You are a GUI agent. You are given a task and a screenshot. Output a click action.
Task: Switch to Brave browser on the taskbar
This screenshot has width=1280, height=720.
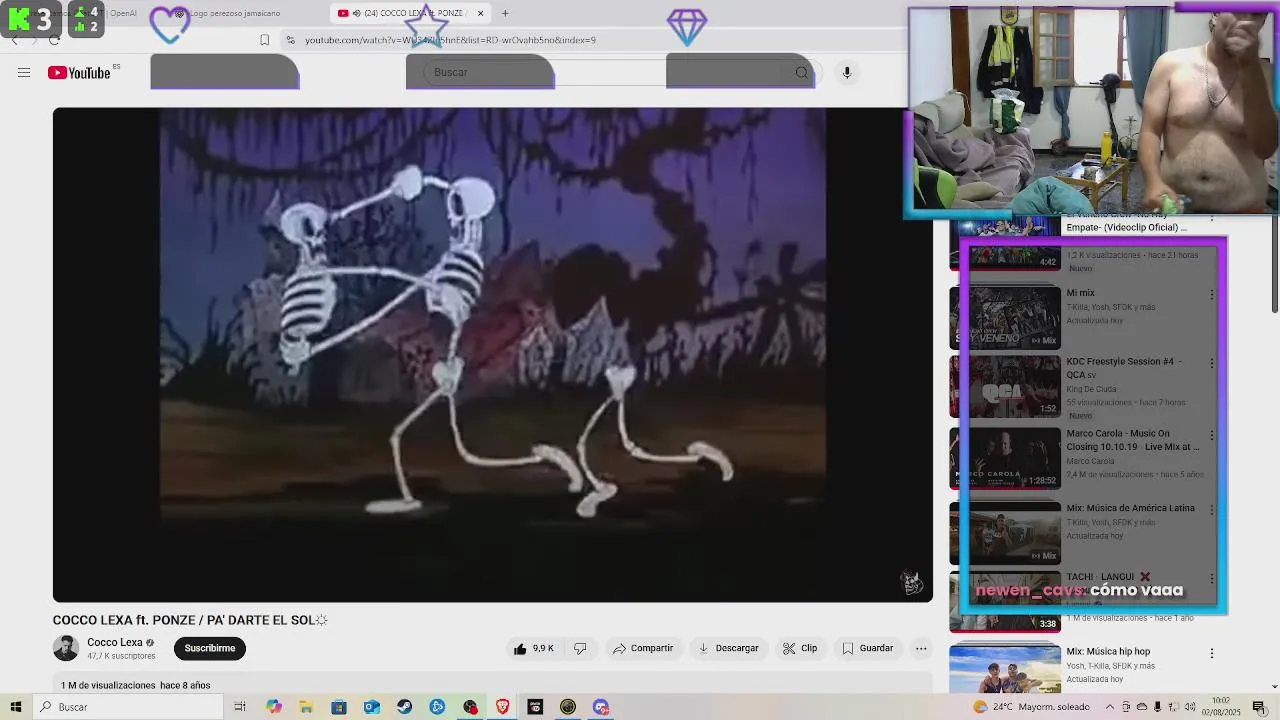tap(502, 707)
